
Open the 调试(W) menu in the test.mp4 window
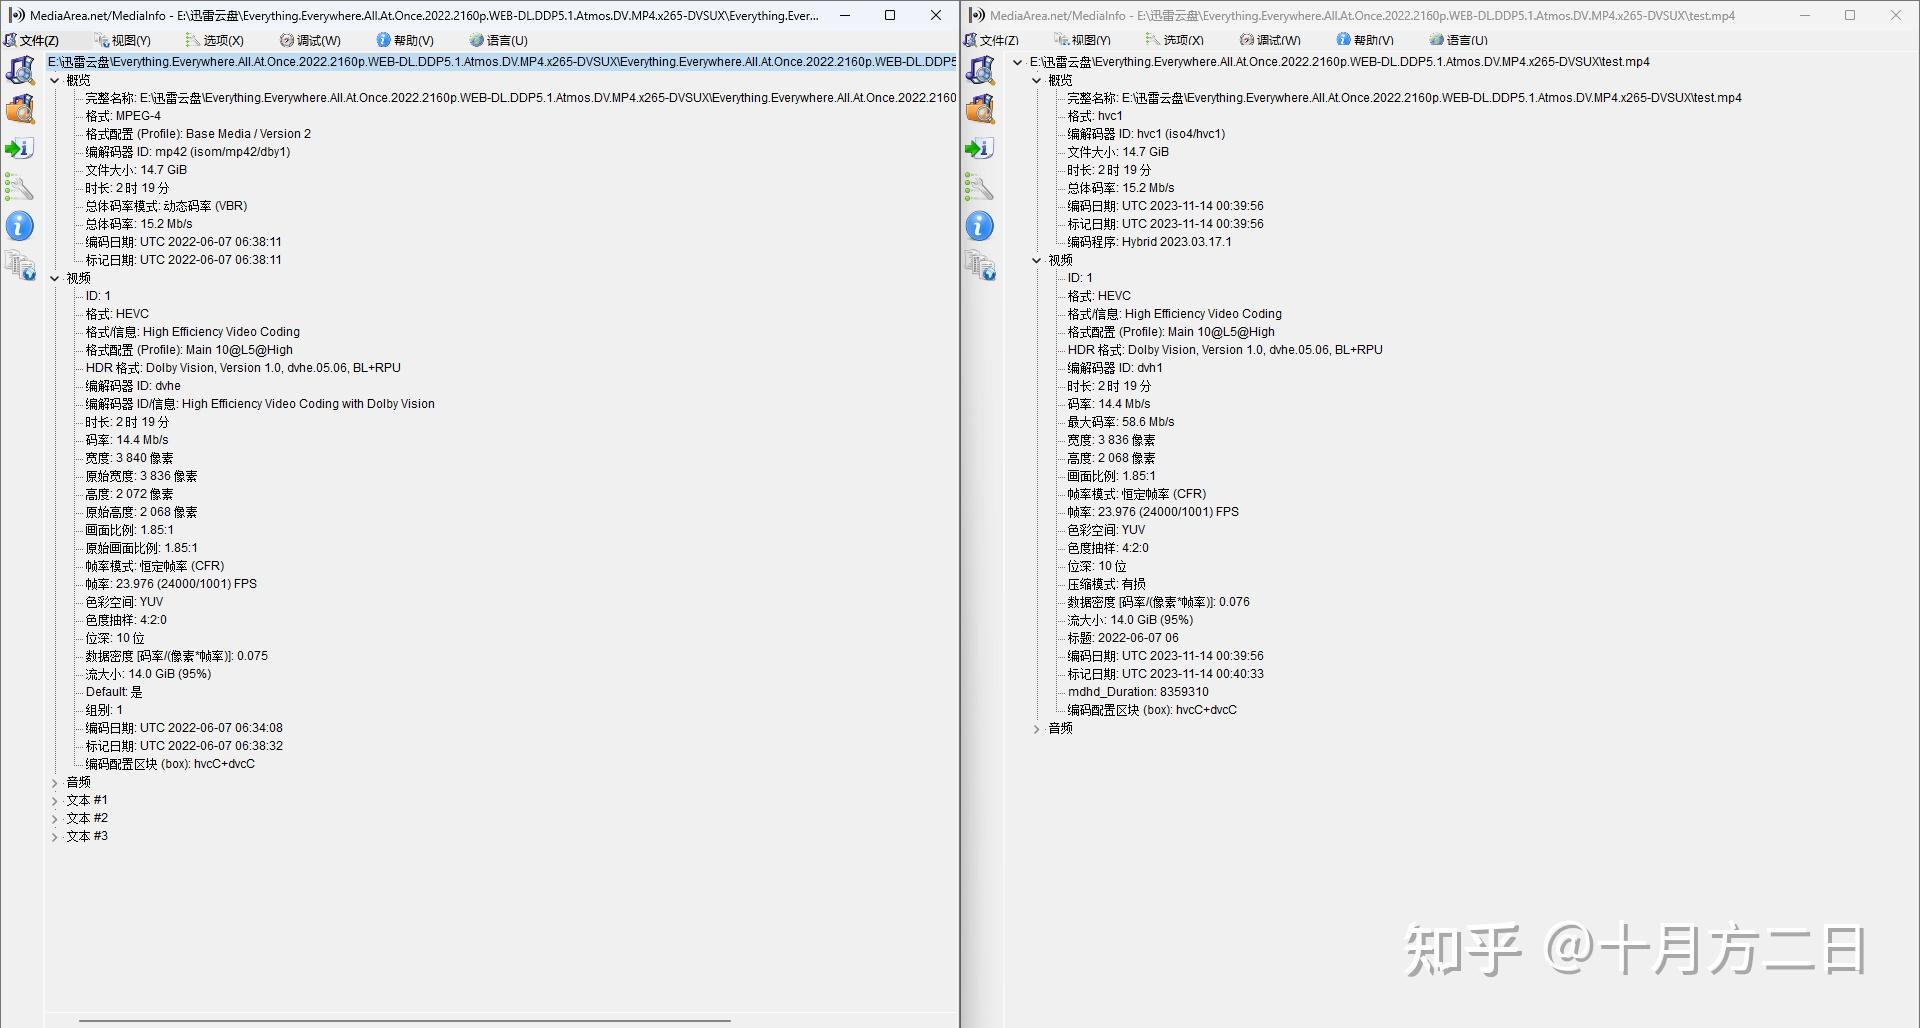point(1270,40)
